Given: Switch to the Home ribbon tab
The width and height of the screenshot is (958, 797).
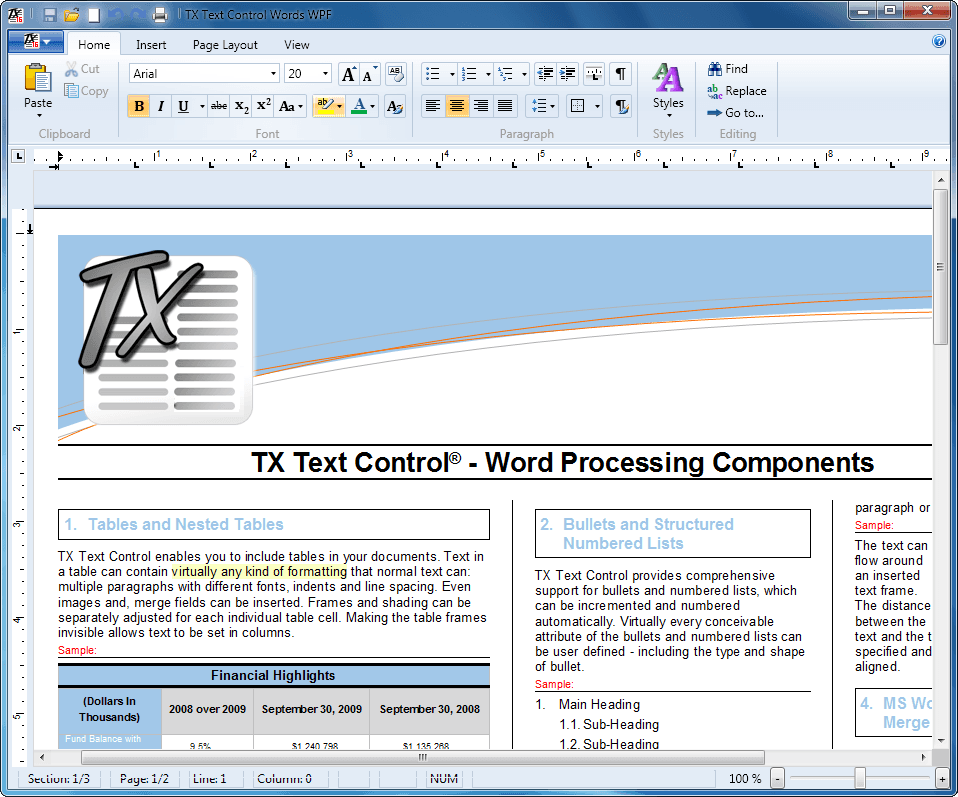Looking at the screenshot, I should pos(94,45).
